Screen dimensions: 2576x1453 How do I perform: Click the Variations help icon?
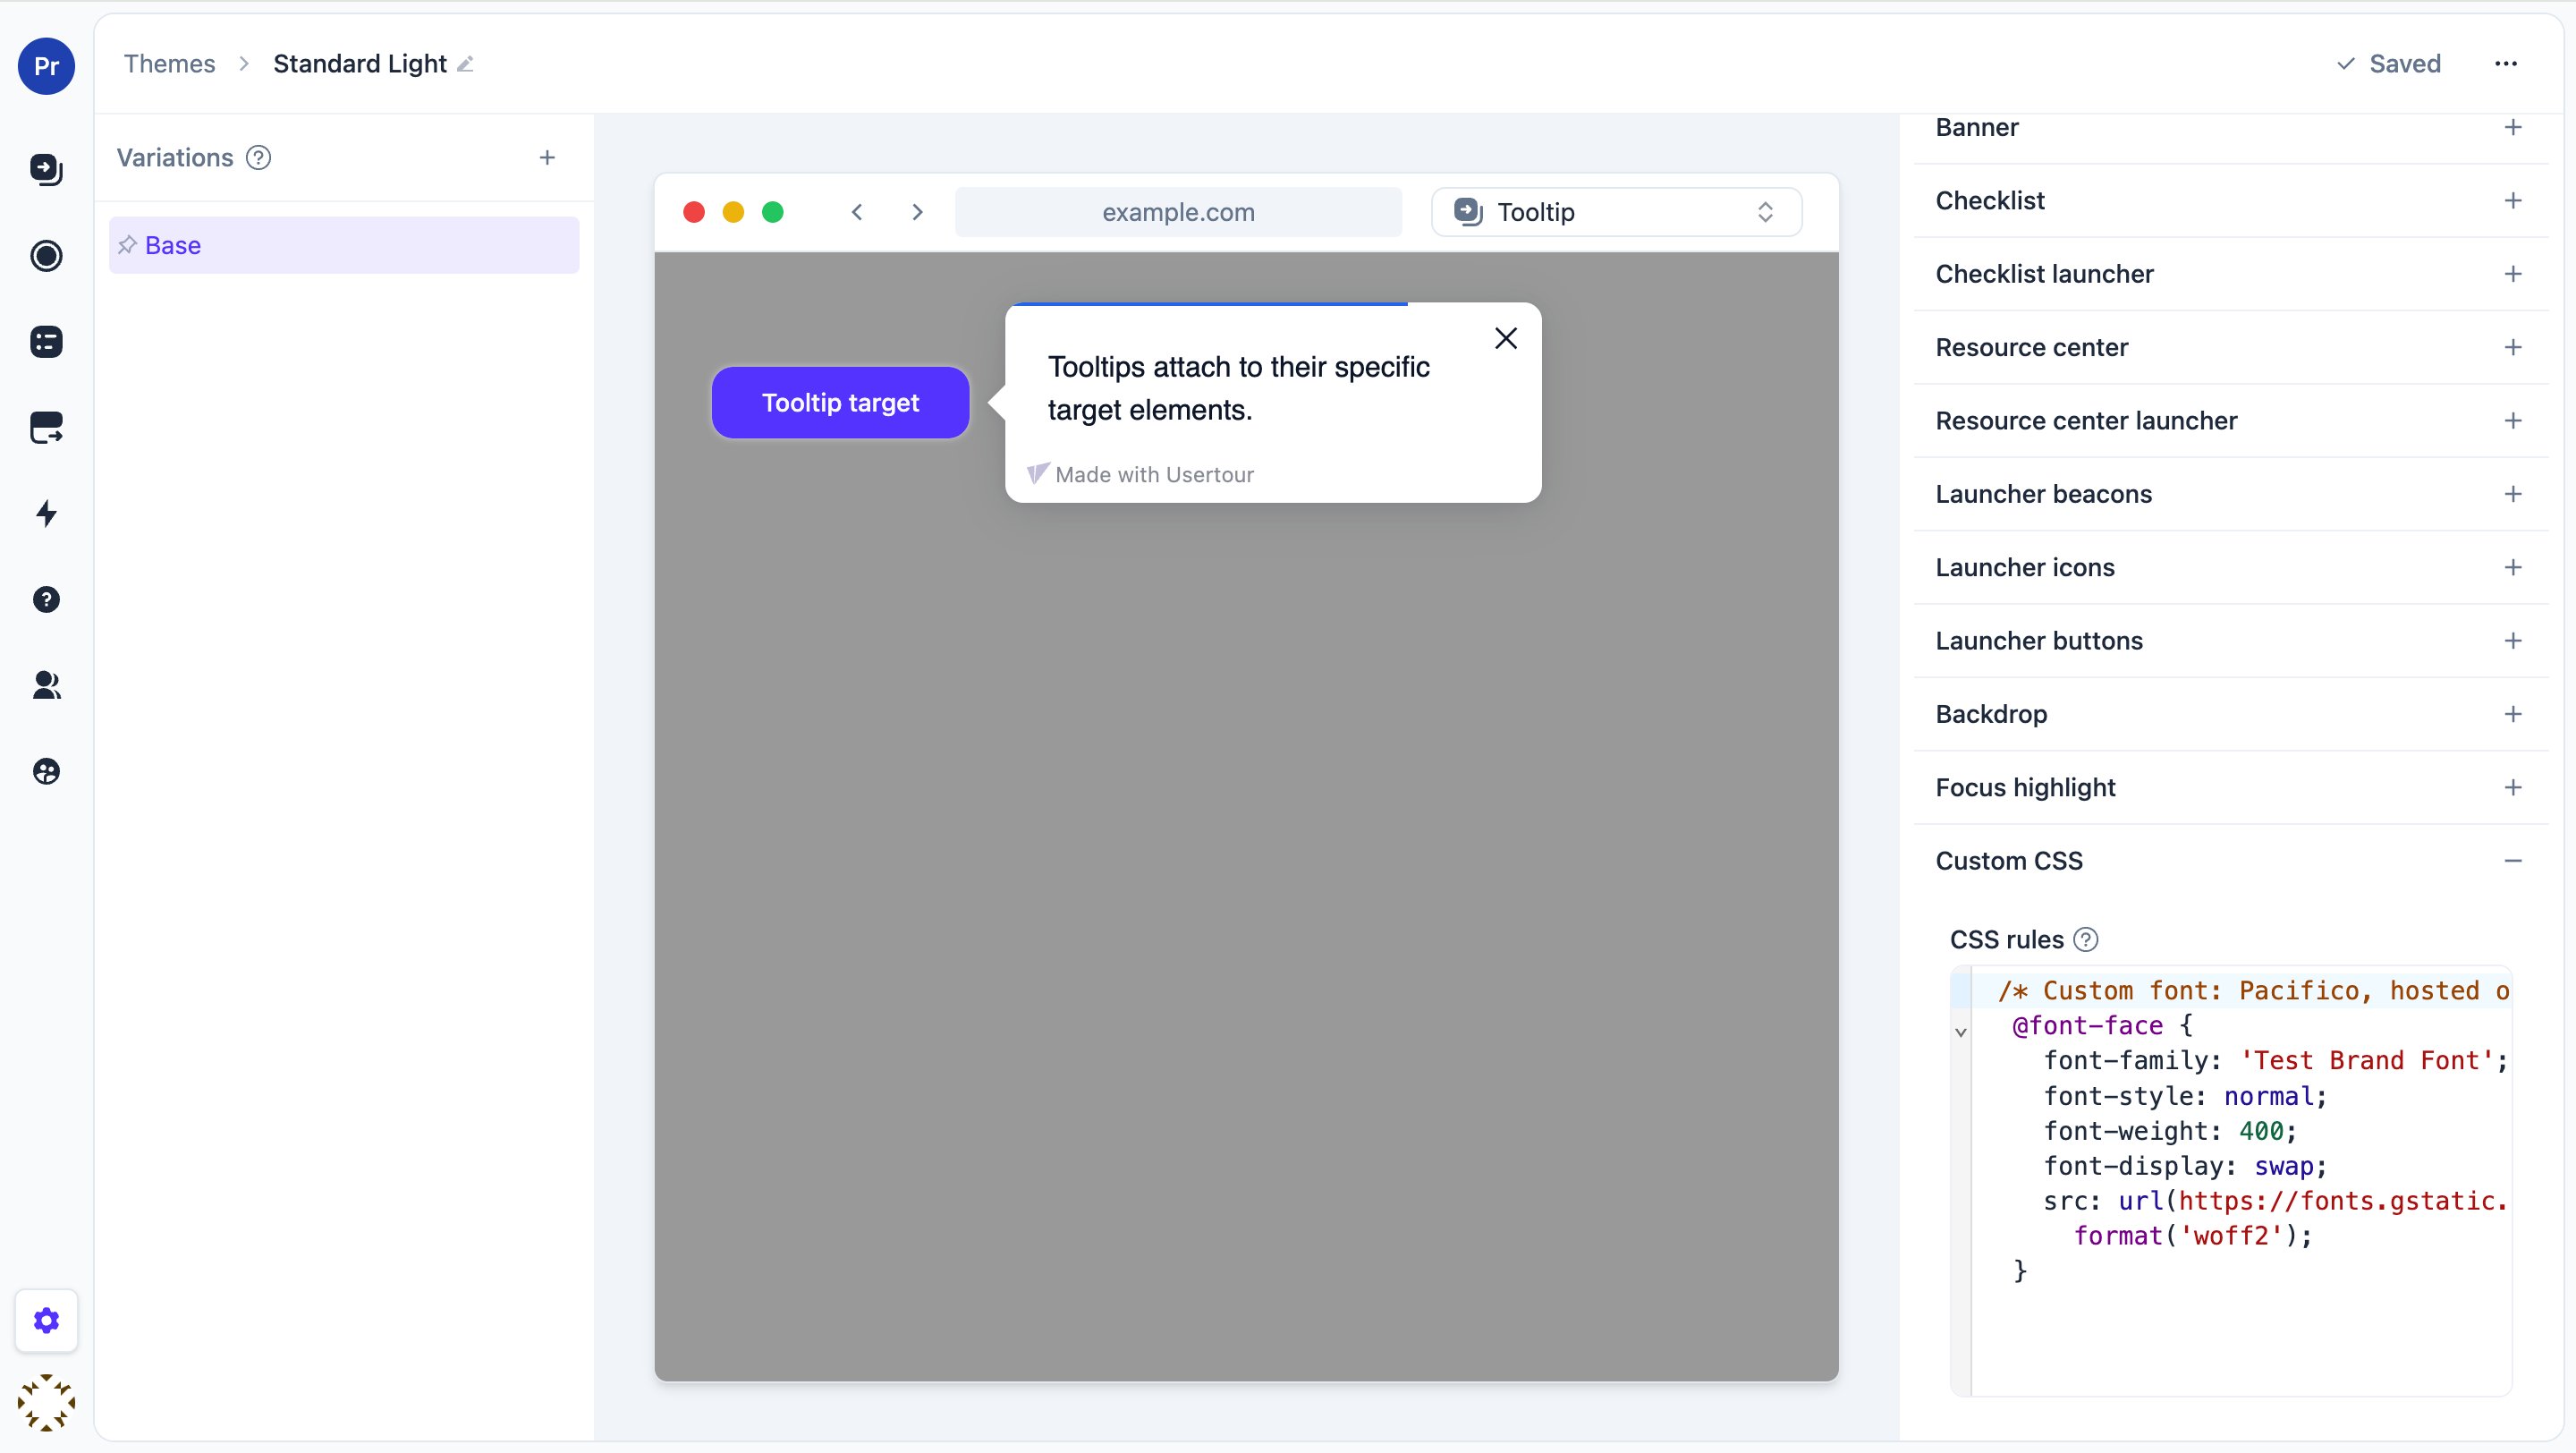(258, 158)
